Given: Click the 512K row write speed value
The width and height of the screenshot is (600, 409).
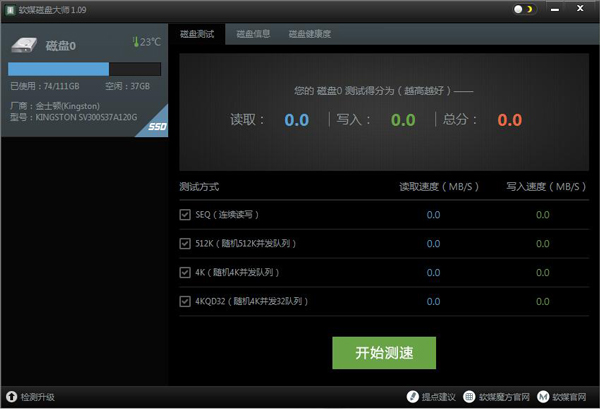Looking at the screenshot, I should pyautogui.click(x=543, y=244).
